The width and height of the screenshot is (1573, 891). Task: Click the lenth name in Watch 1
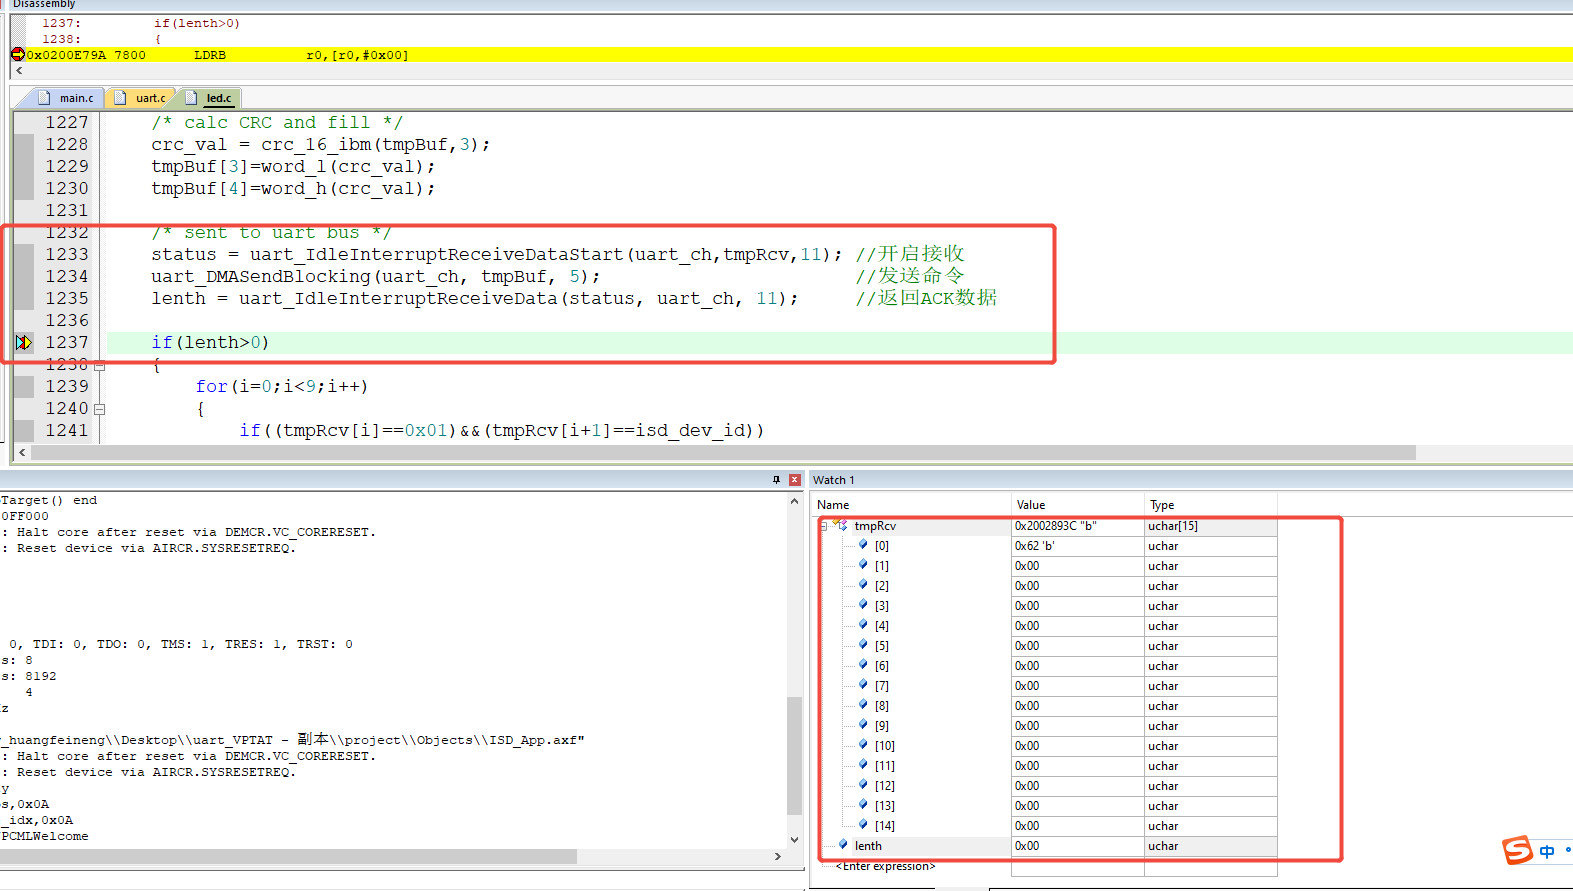point(868,846)
